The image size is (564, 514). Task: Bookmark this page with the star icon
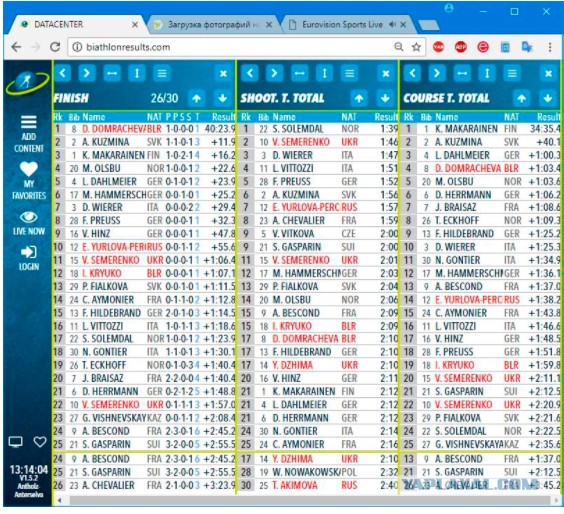416,47
